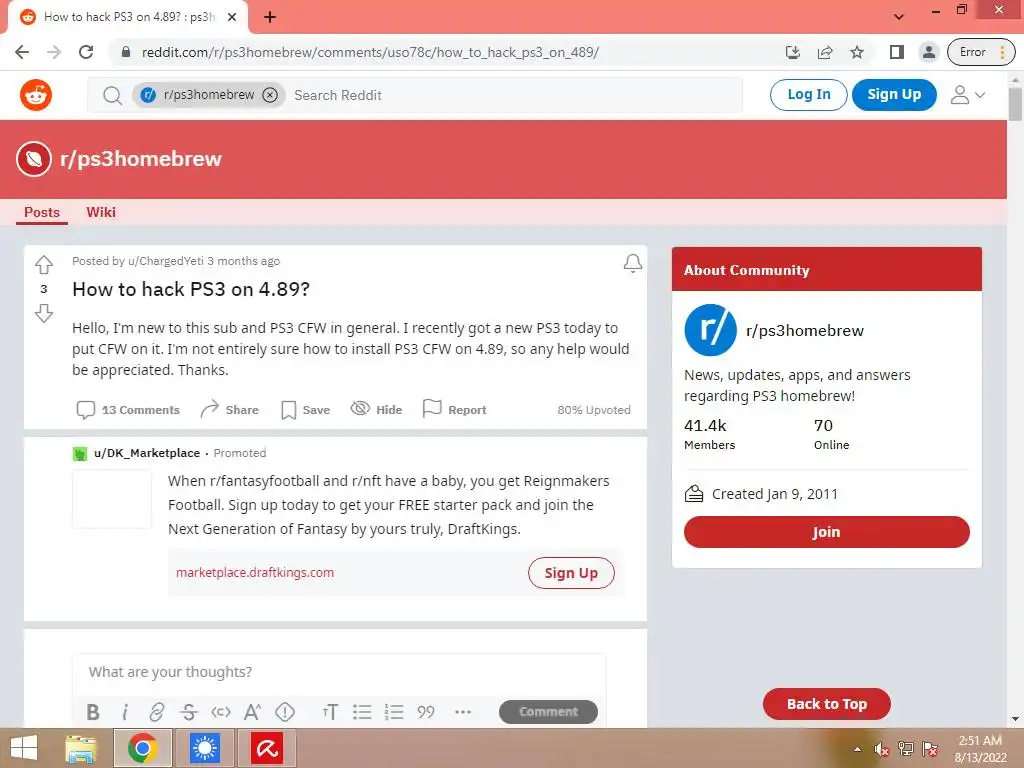Open r/ps3homebrew link in About Community
The height and width of the screenshot is (768, 1024).
(x=805, y=330)
